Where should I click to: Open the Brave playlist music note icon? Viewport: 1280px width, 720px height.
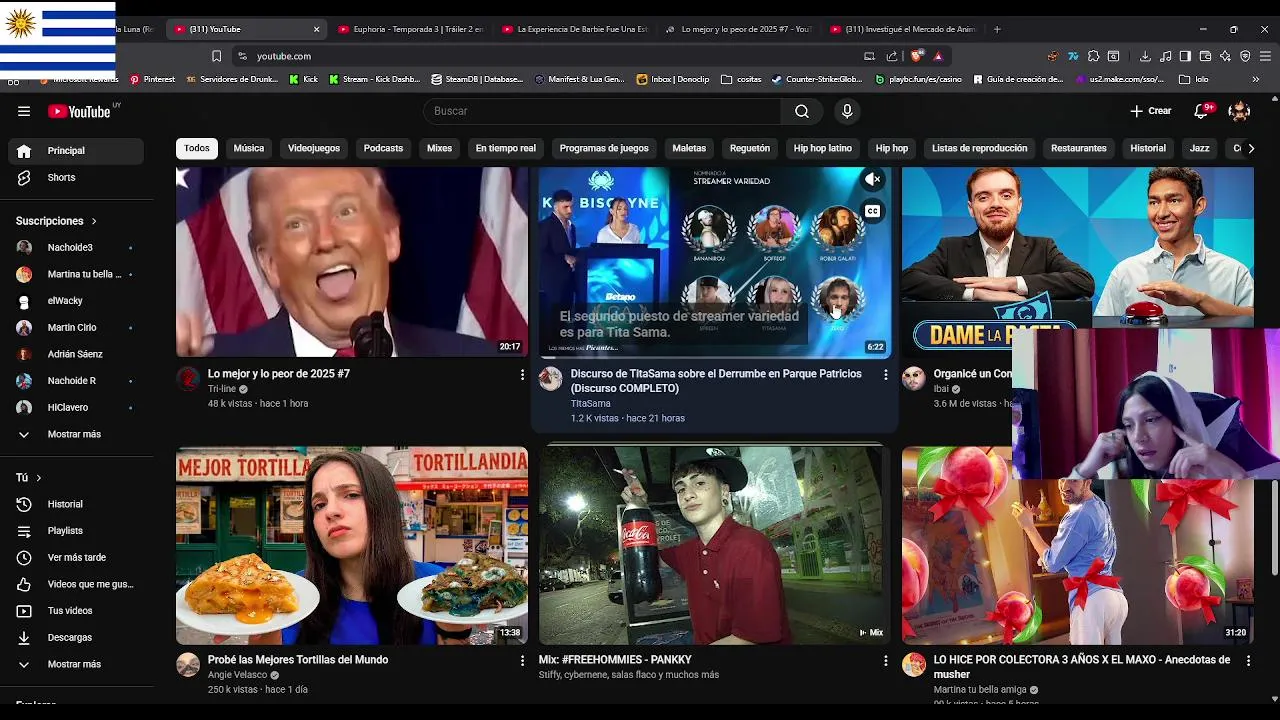(1165, 56)
